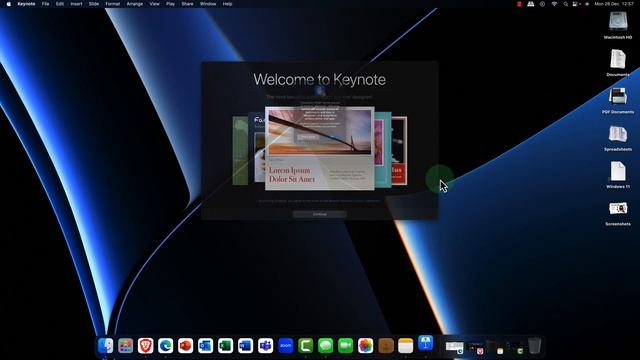Launch Microsoft Edge from the Dock
The image size is (640, 360).
(x=166, y=346)
